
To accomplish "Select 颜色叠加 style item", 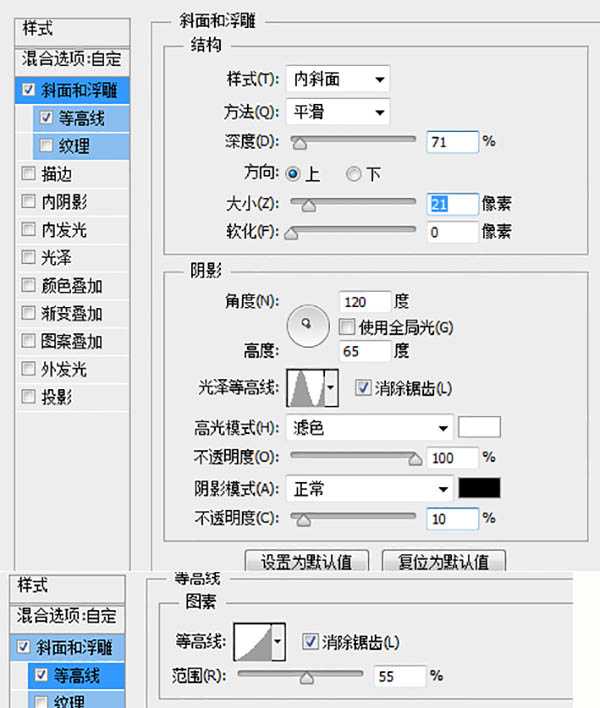I will [72, 286].
